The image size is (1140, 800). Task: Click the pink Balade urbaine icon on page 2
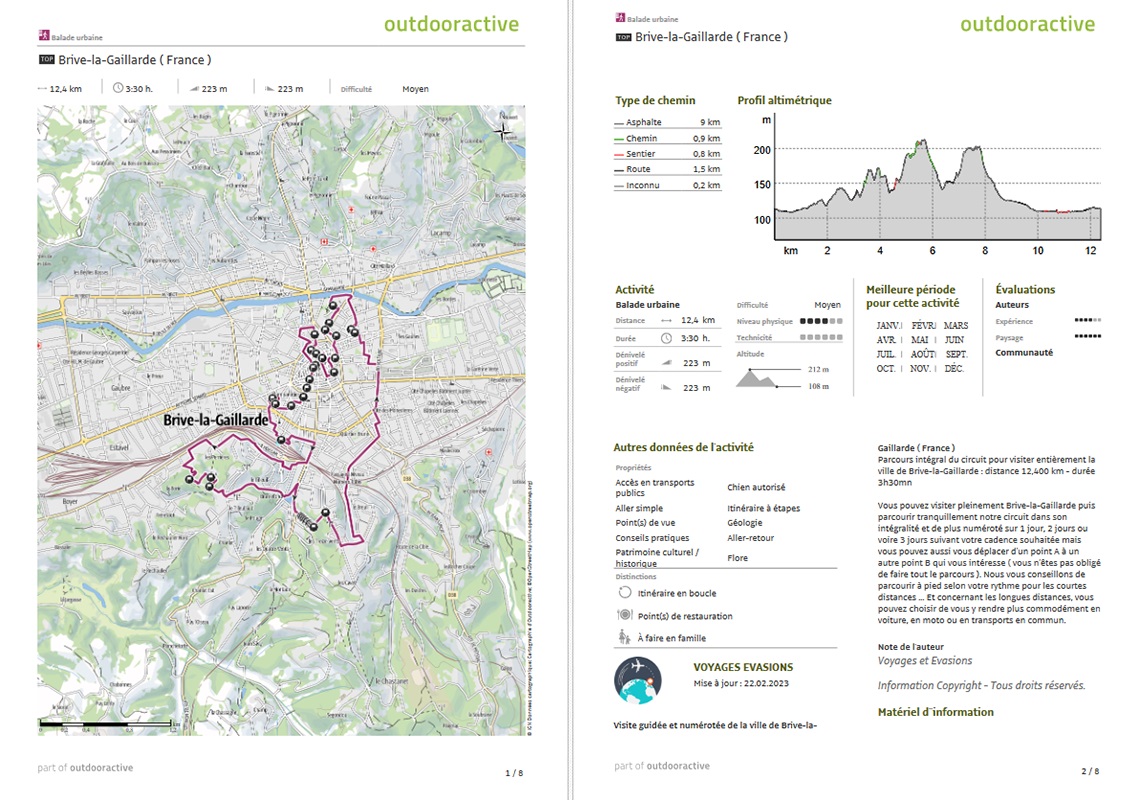620,17
